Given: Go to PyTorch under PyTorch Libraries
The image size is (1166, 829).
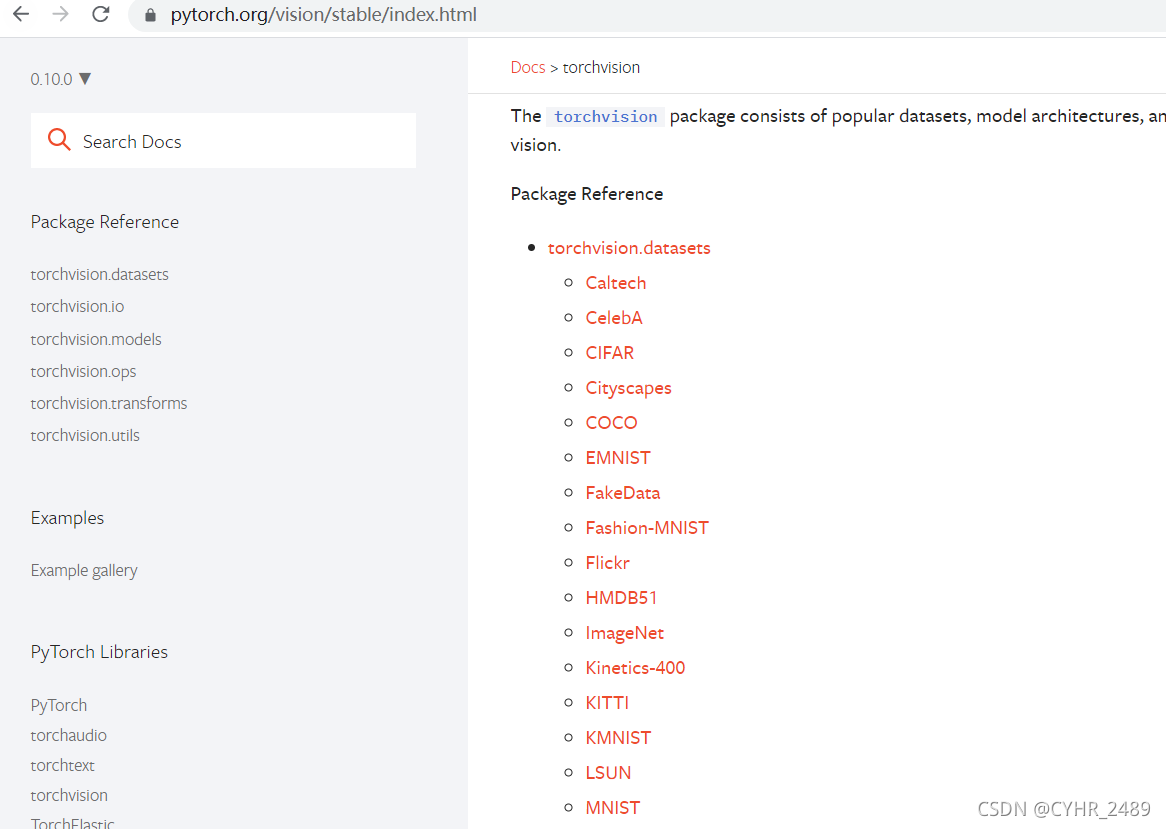Looking at the screenshot, I should tap(59, 705).
